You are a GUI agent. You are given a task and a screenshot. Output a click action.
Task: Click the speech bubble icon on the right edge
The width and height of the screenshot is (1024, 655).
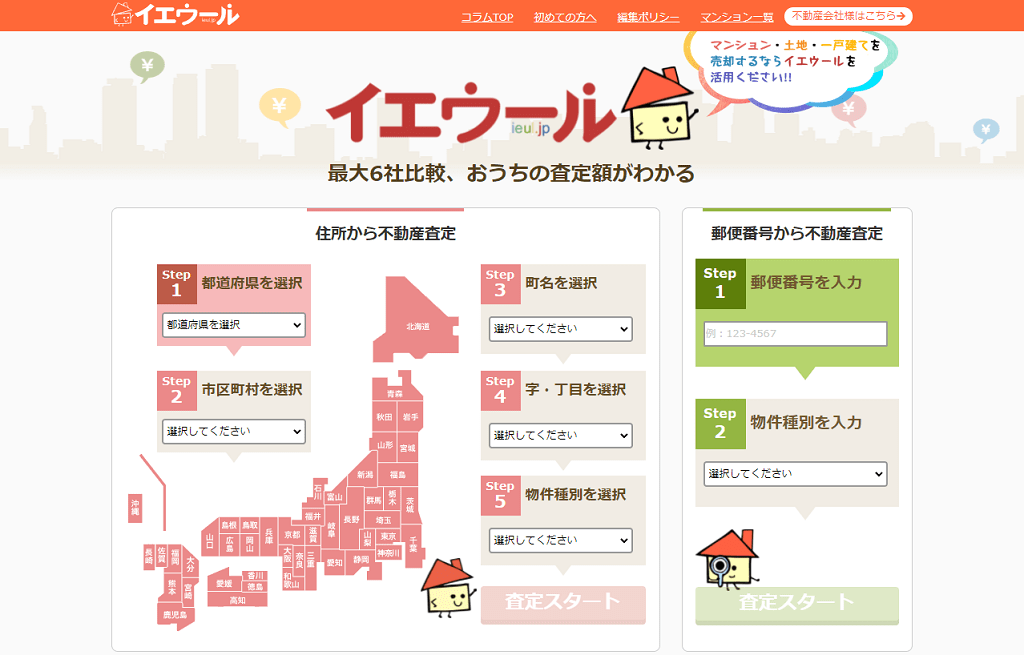click(989, 128)
